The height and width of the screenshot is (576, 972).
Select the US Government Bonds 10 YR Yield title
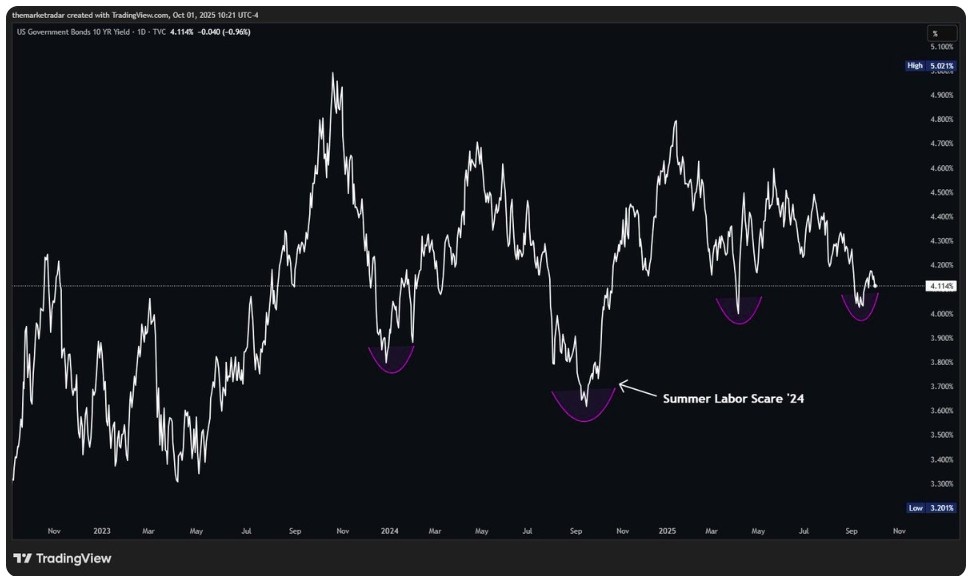(x=73, y=32)
